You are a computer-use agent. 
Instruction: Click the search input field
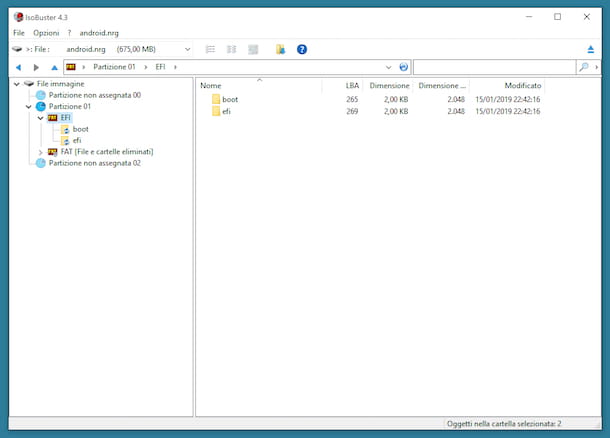494,67
